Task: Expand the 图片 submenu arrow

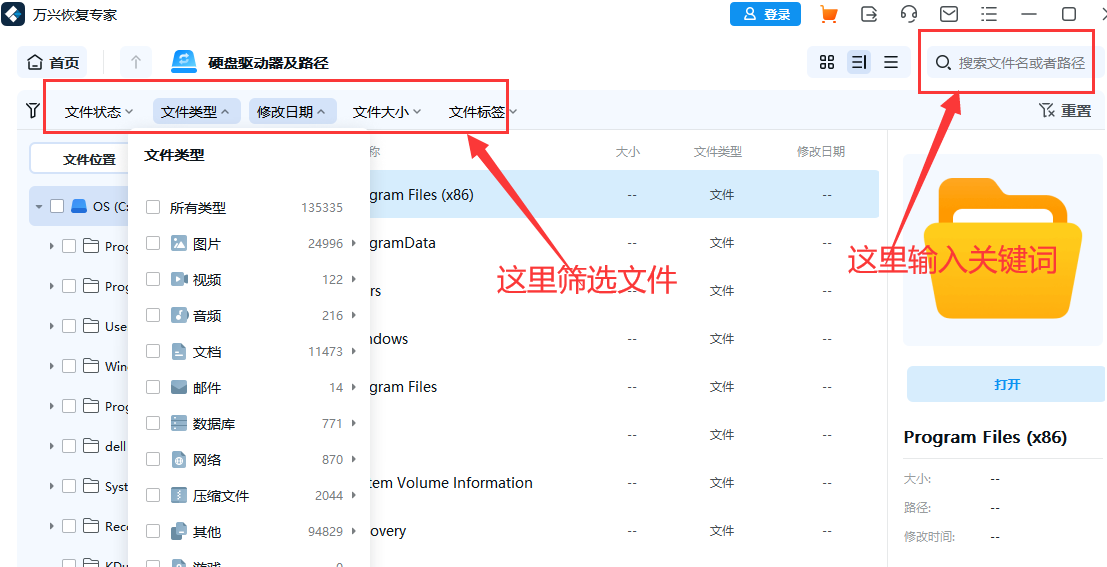Action: pos(354,244)
